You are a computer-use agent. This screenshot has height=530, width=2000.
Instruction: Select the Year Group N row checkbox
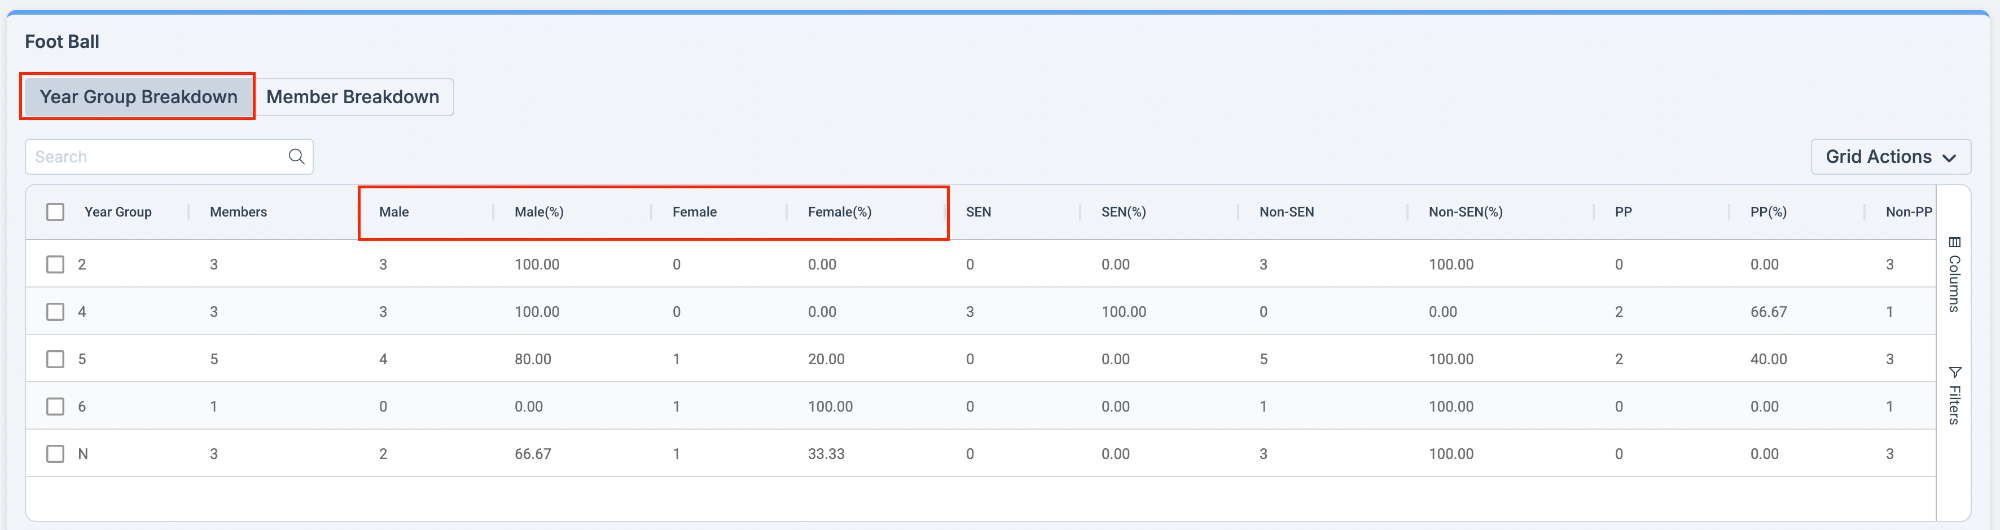click(56, 454)
